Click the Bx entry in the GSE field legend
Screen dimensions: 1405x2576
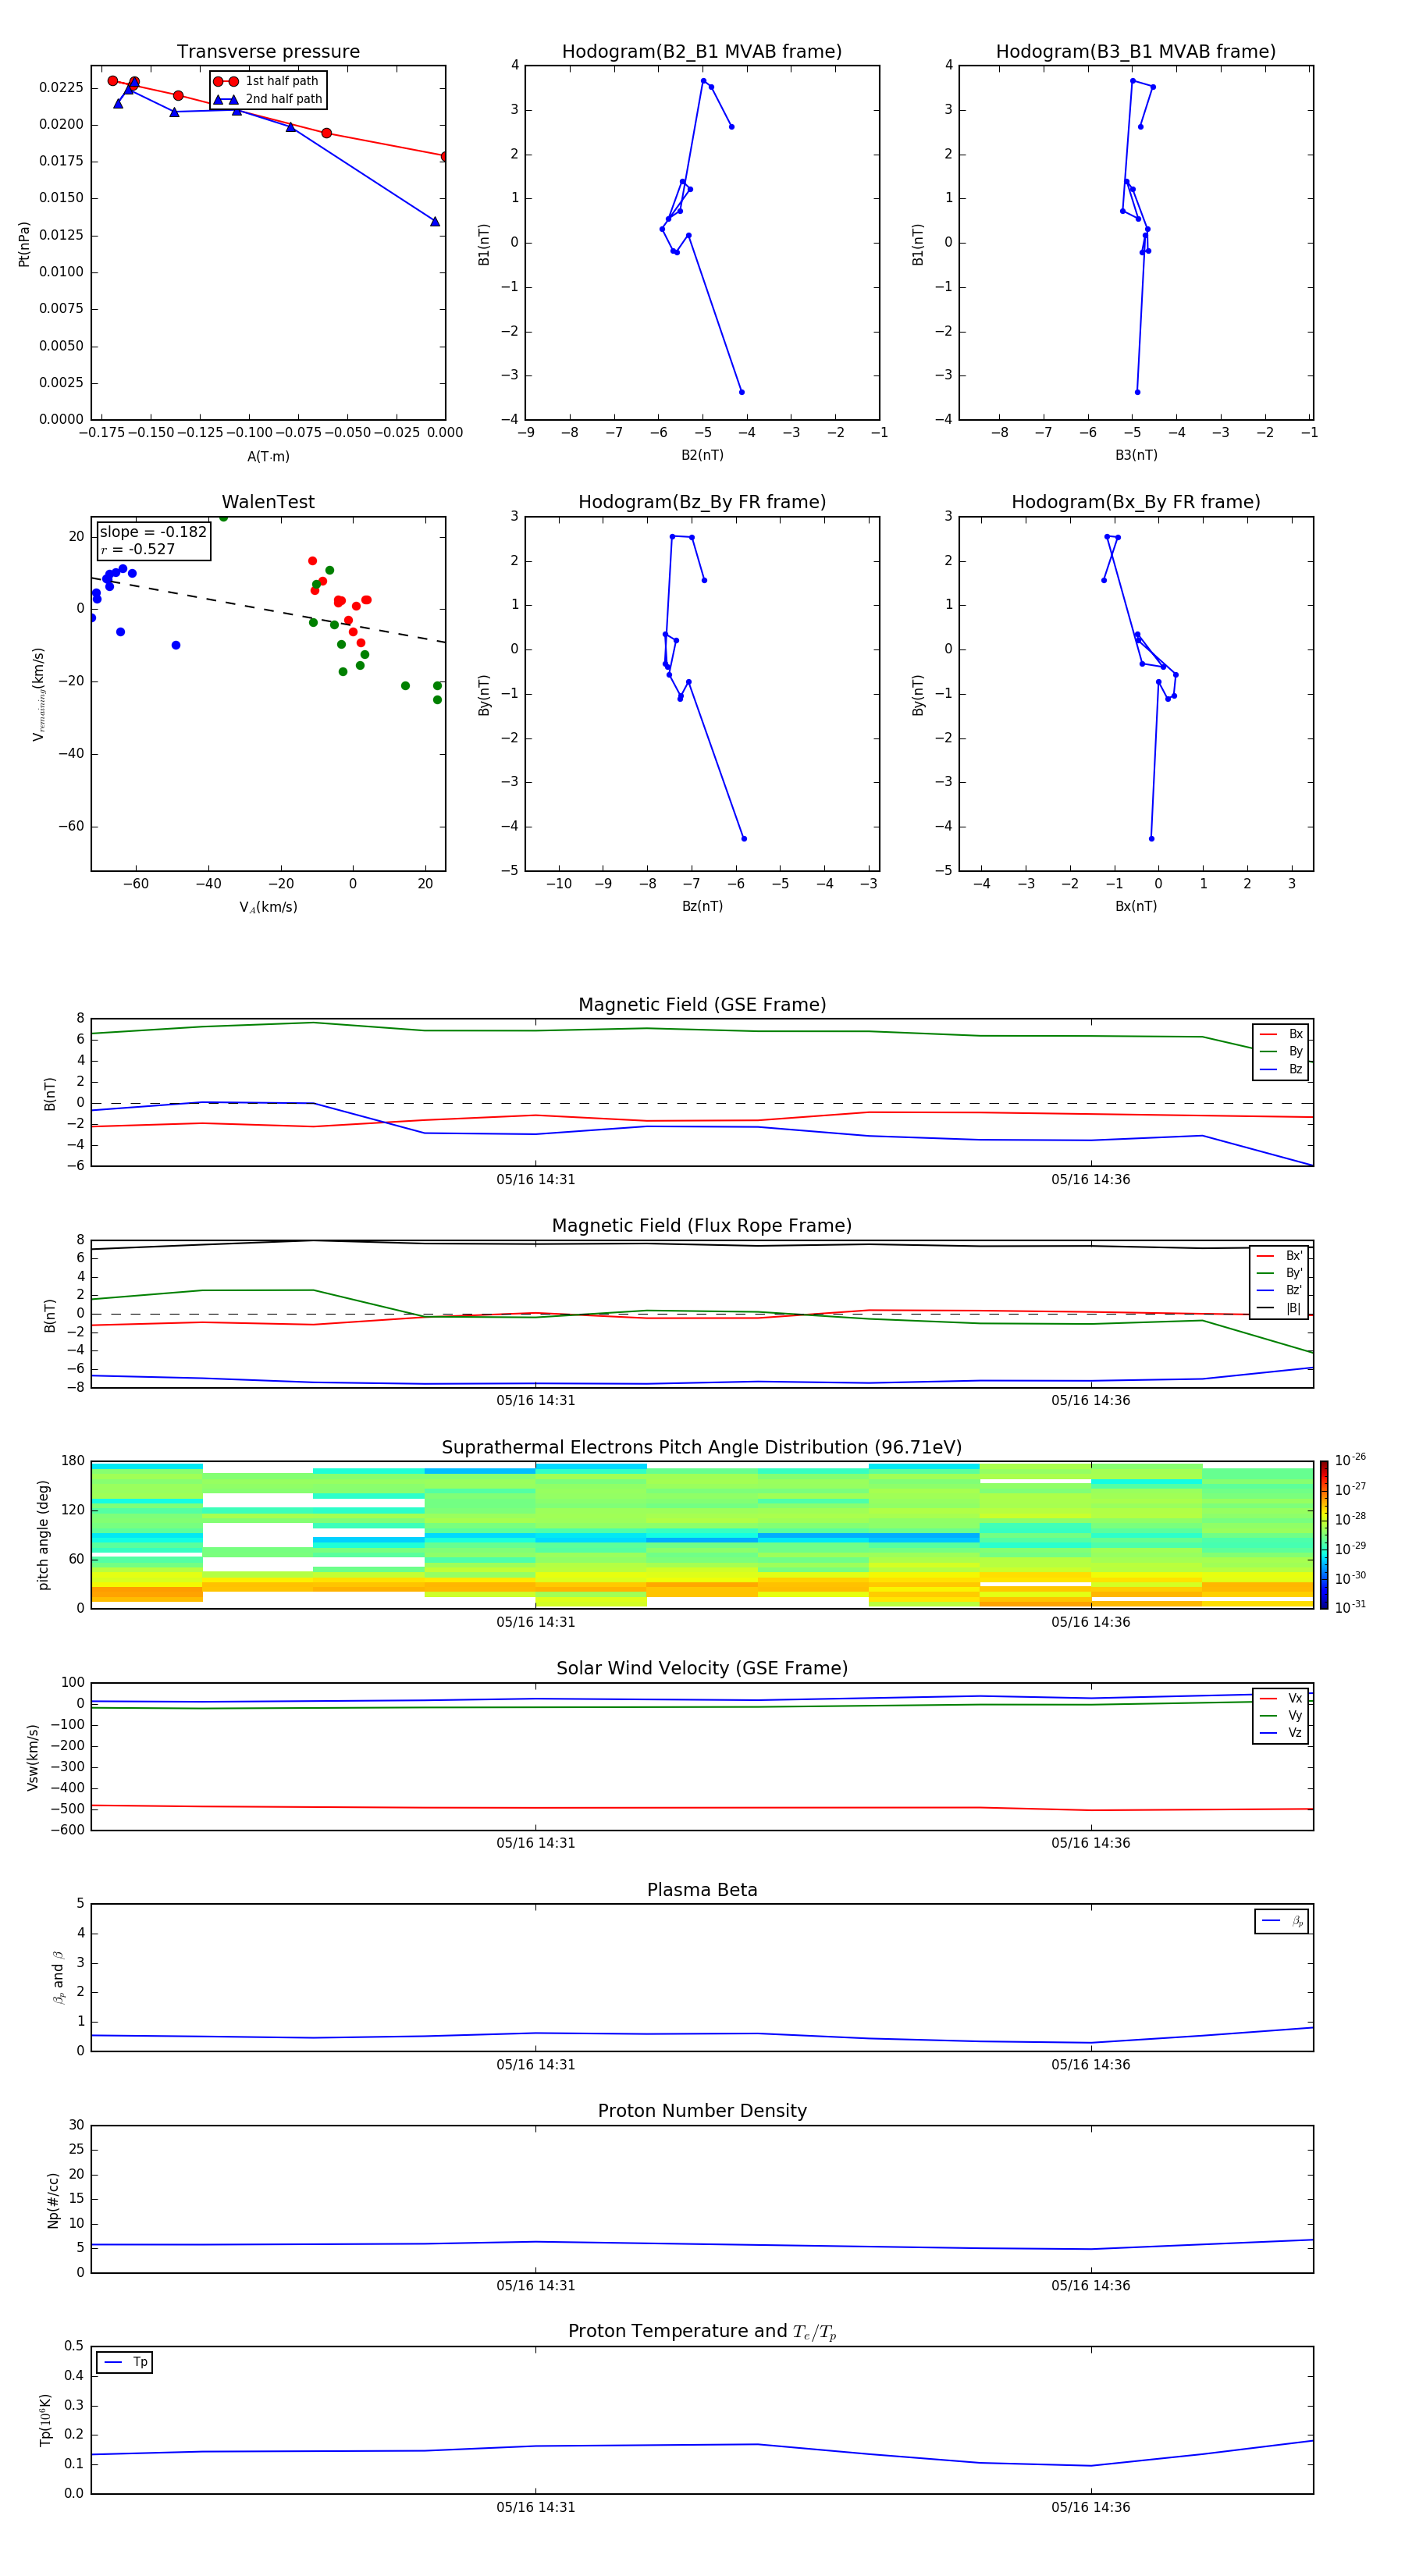1281,1034
